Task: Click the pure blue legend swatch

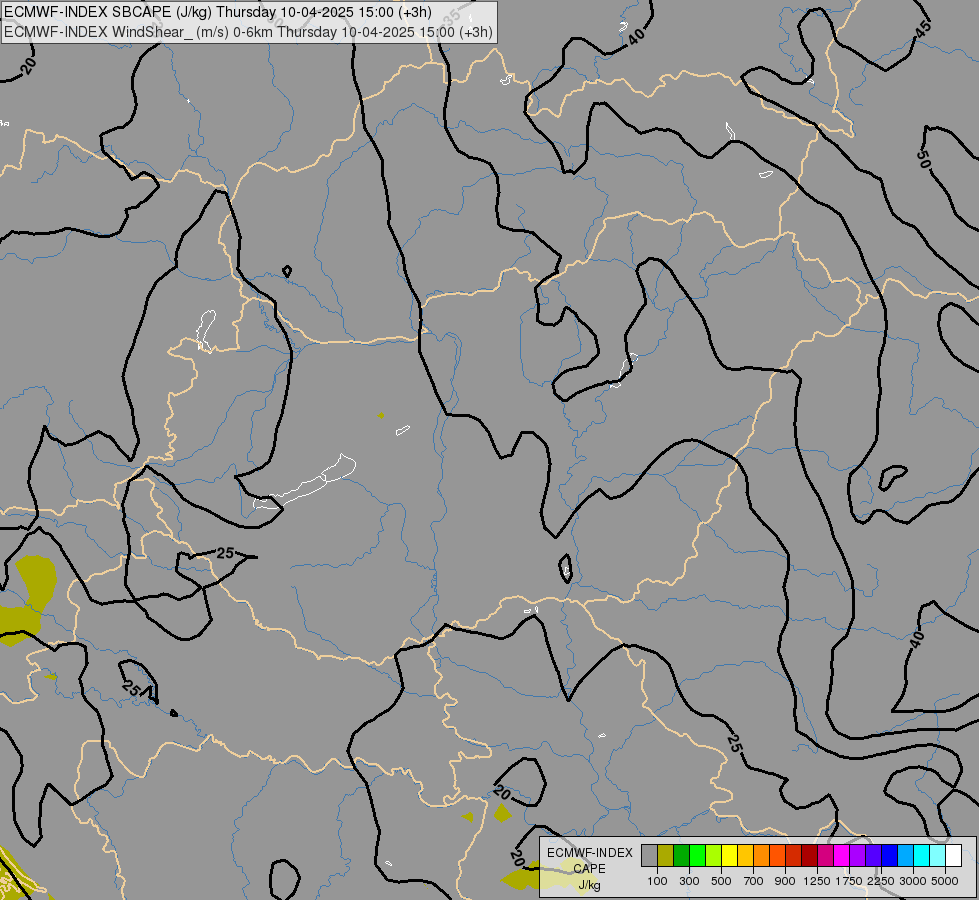Action: point(890,856)
